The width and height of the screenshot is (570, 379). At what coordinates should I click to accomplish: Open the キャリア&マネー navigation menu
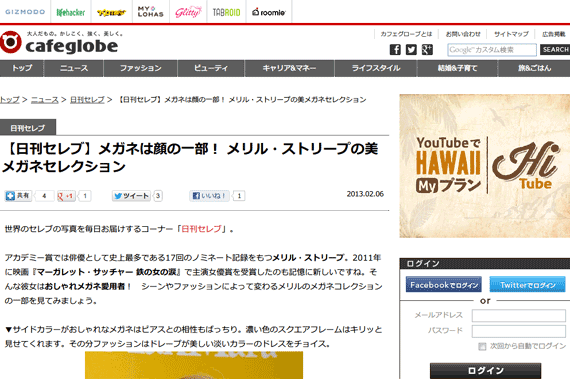[x=289, y=68]
